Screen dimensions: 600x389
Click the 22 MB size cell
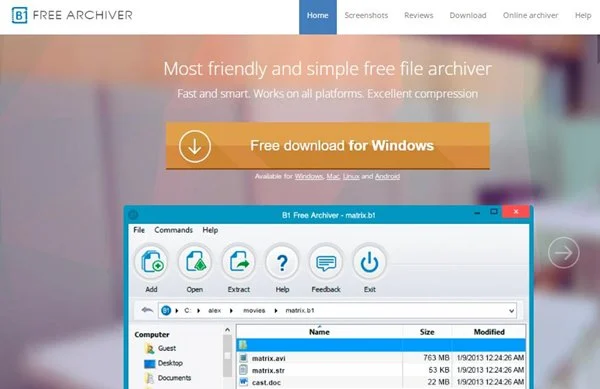point(439,382)
